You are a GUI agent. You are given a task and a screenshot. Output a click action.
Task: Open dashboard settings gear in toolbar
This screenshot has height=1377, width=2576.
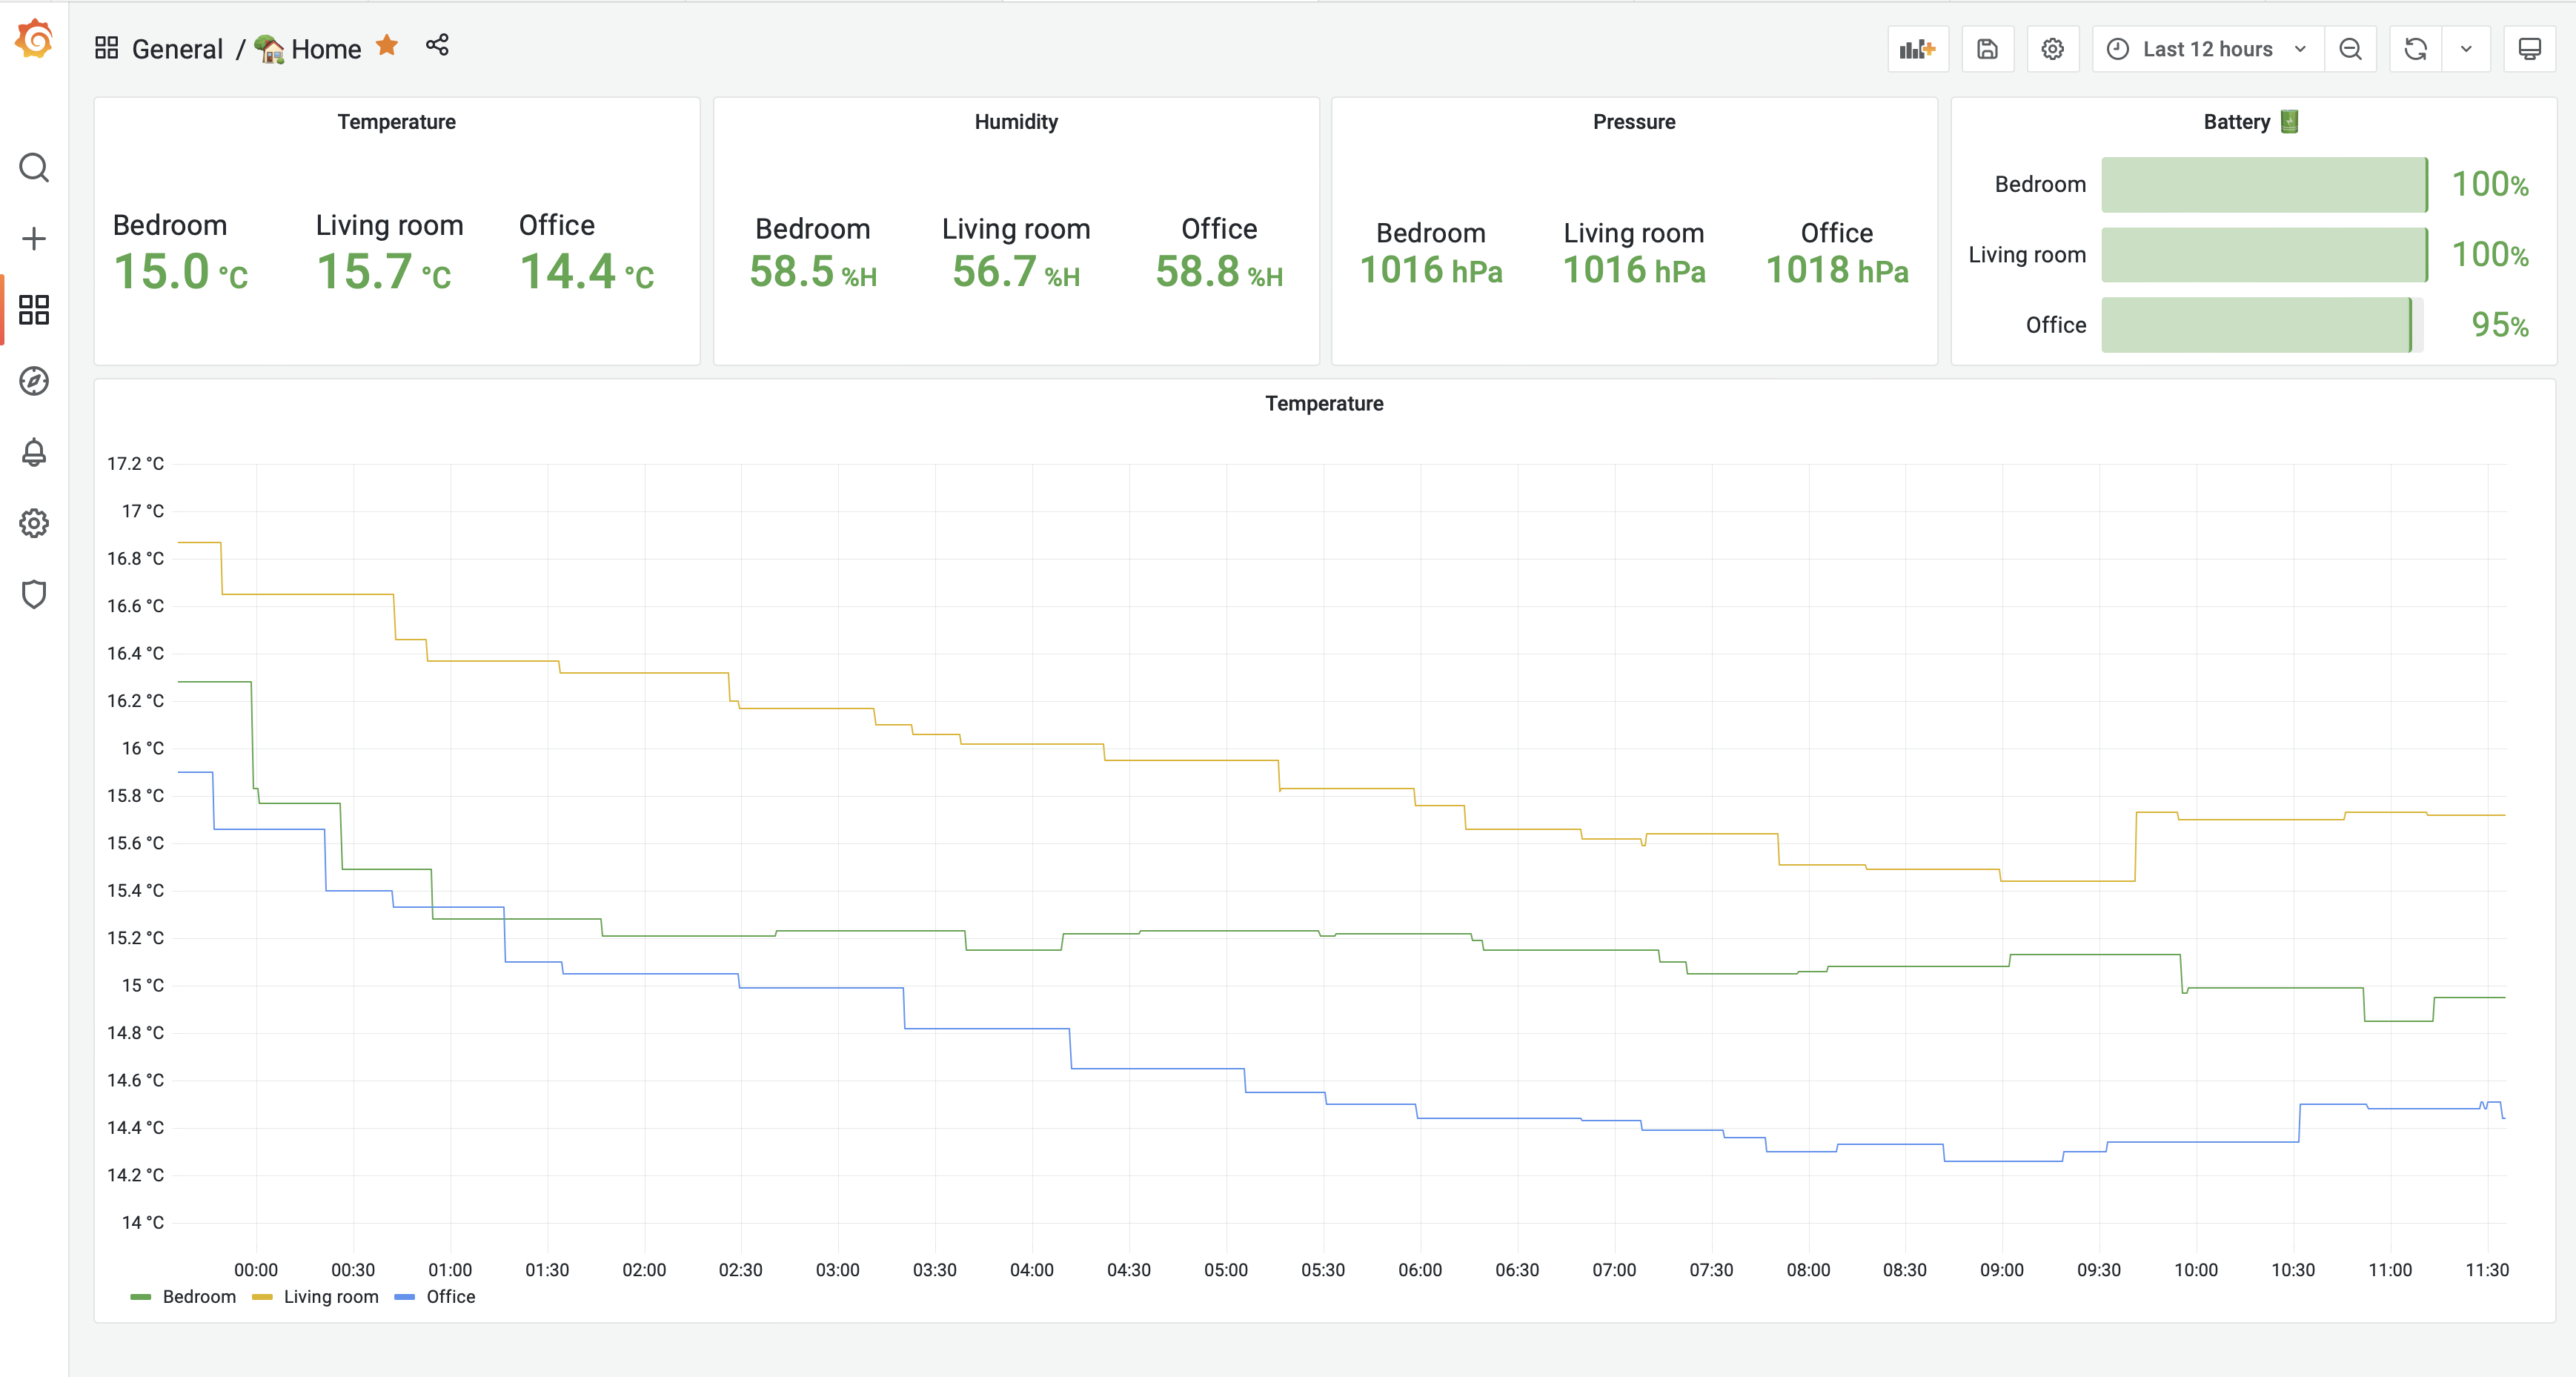[x=2052, y=49]
